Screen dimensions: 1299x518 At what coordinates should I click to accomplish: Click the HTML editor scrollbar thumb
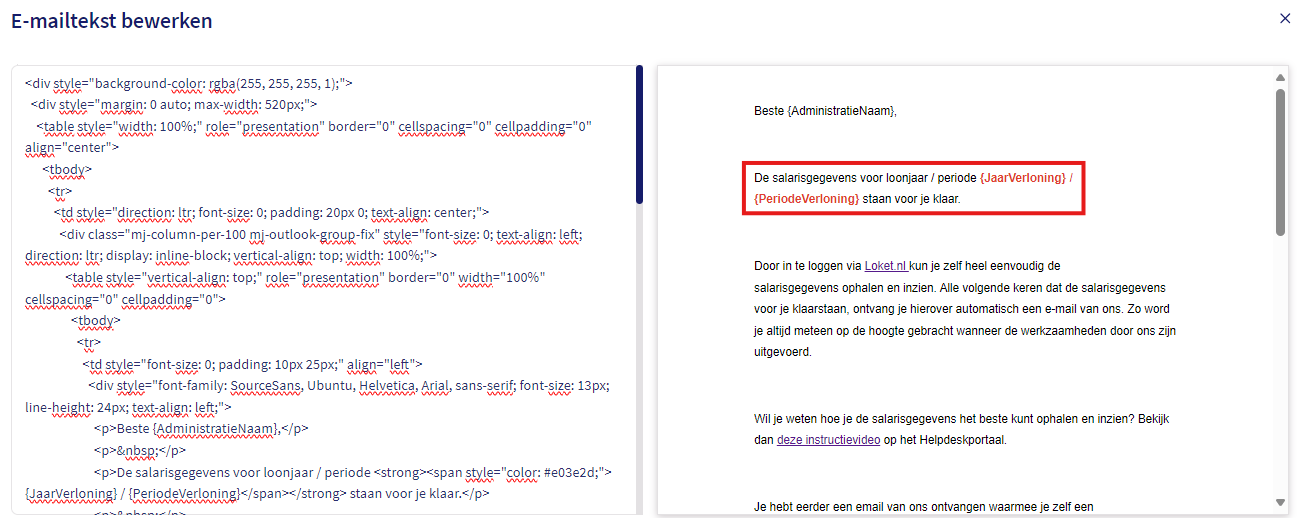point(639,135)
